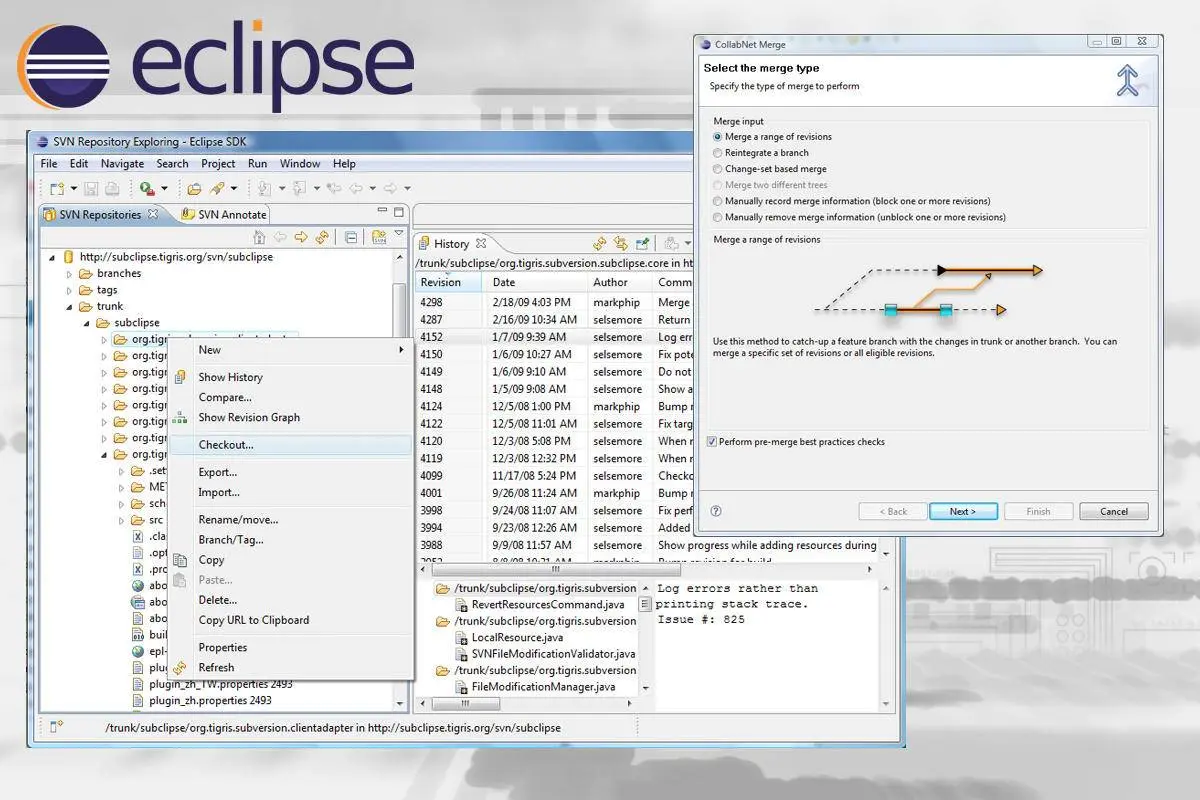
Task: Click the last edit location toolbar icon
Action: [x=333, y=188]
